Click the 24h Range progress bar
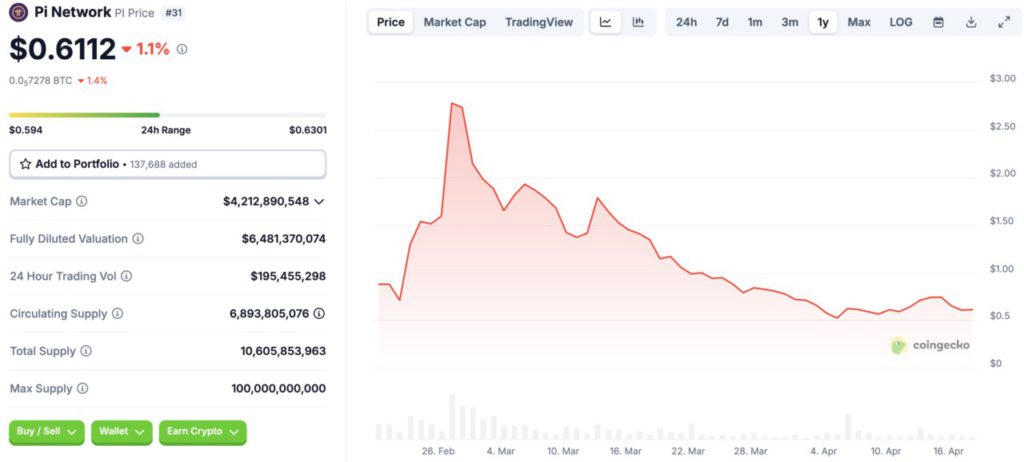The width and height of the screenshot is (1024, 462). [x=168, y=115]
